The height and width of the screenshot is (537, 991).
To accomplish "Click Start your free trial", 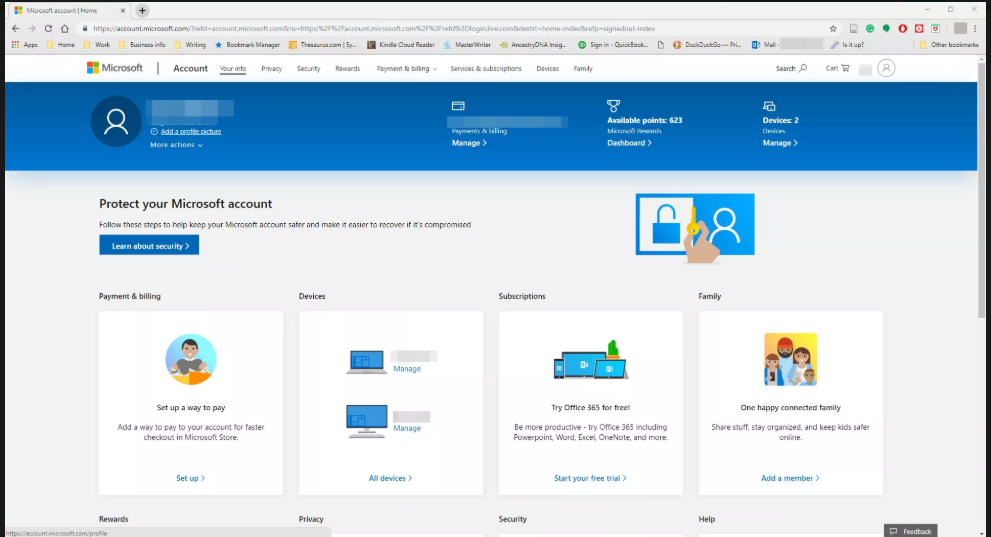I will coord(590,478).
